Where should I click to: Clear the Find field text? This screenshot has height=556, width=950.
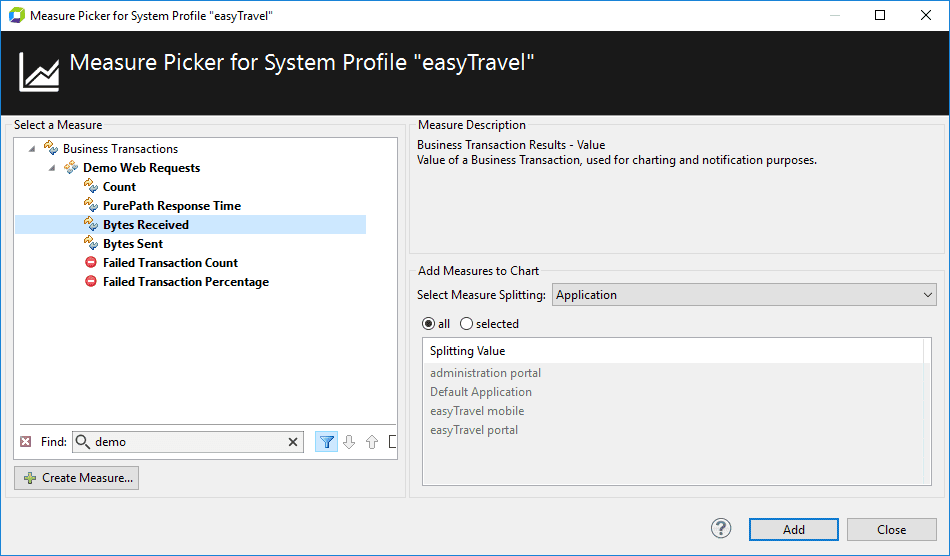293,442
